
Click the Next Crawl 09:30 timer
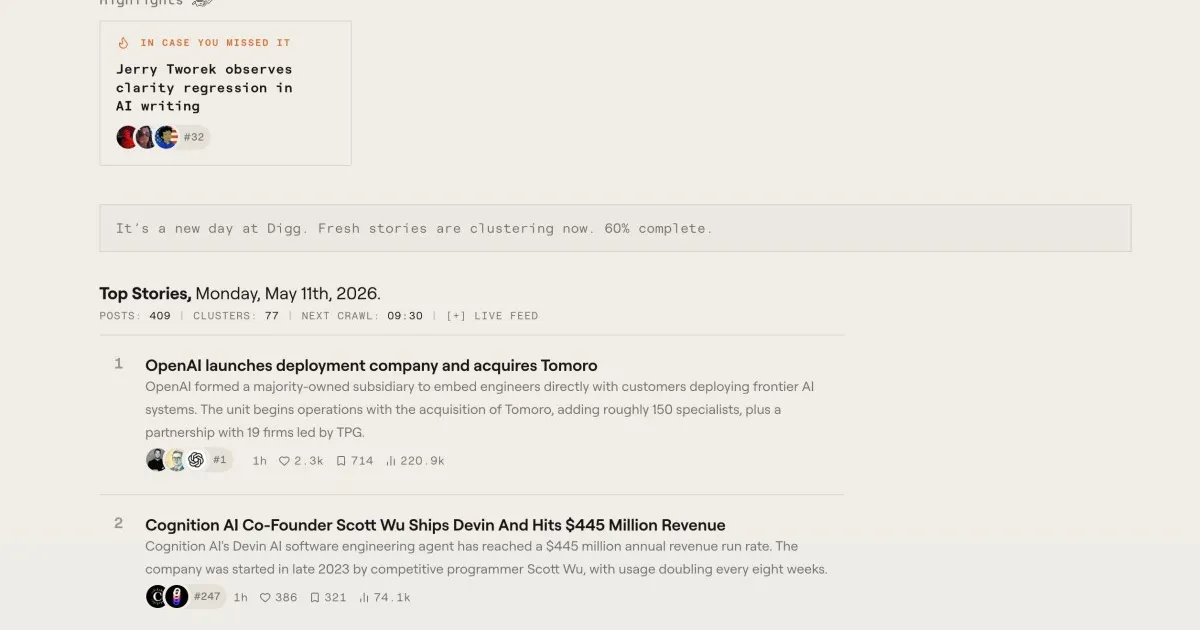point(362,316)
